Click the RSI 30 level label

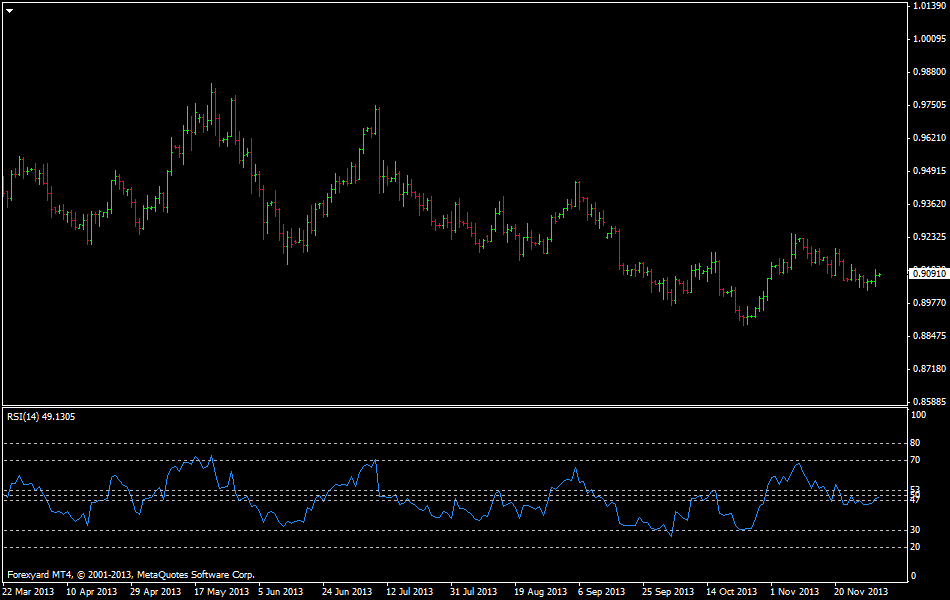(x=914, y=530)
